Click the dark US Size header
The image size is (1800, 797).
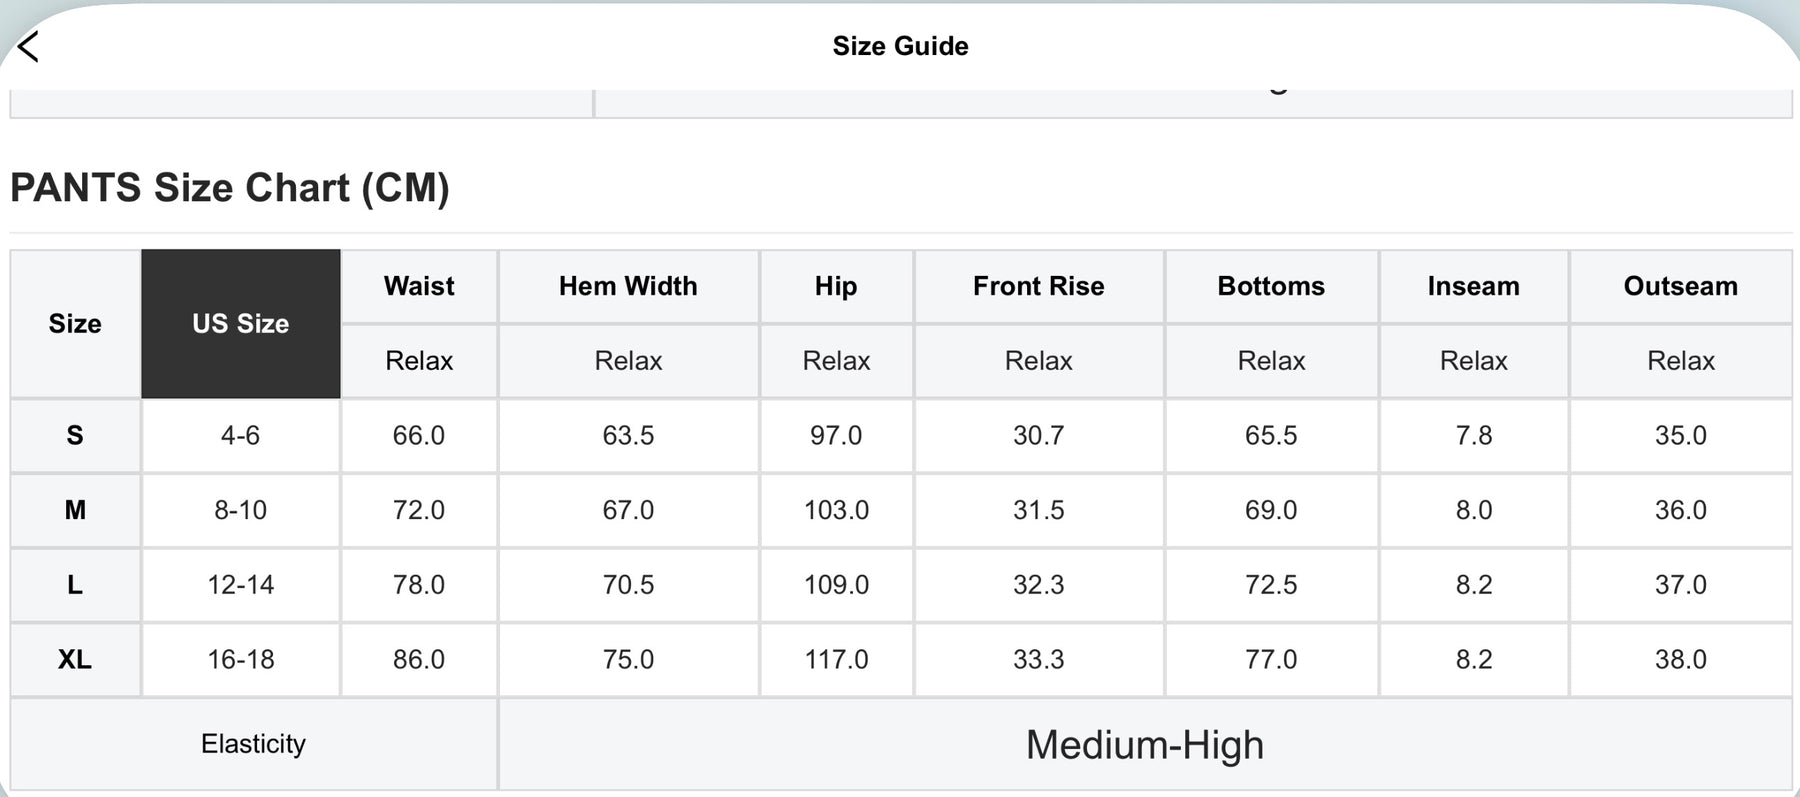[240, 324]
